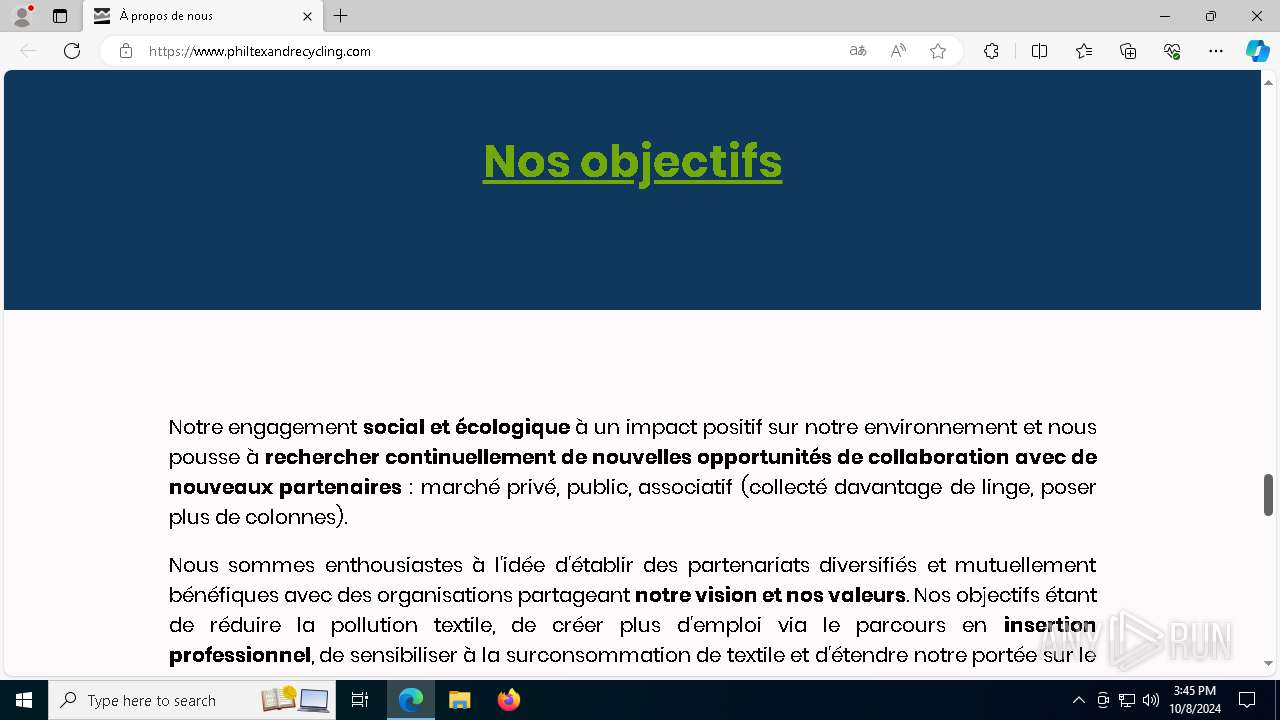Translate this page icon
This screenshot has width=1280, height=720.
(x=858, y=51)
